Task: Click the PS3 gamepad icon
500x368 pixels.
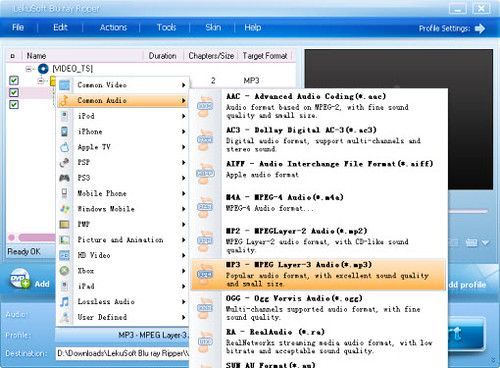Action: click(65, 178)
